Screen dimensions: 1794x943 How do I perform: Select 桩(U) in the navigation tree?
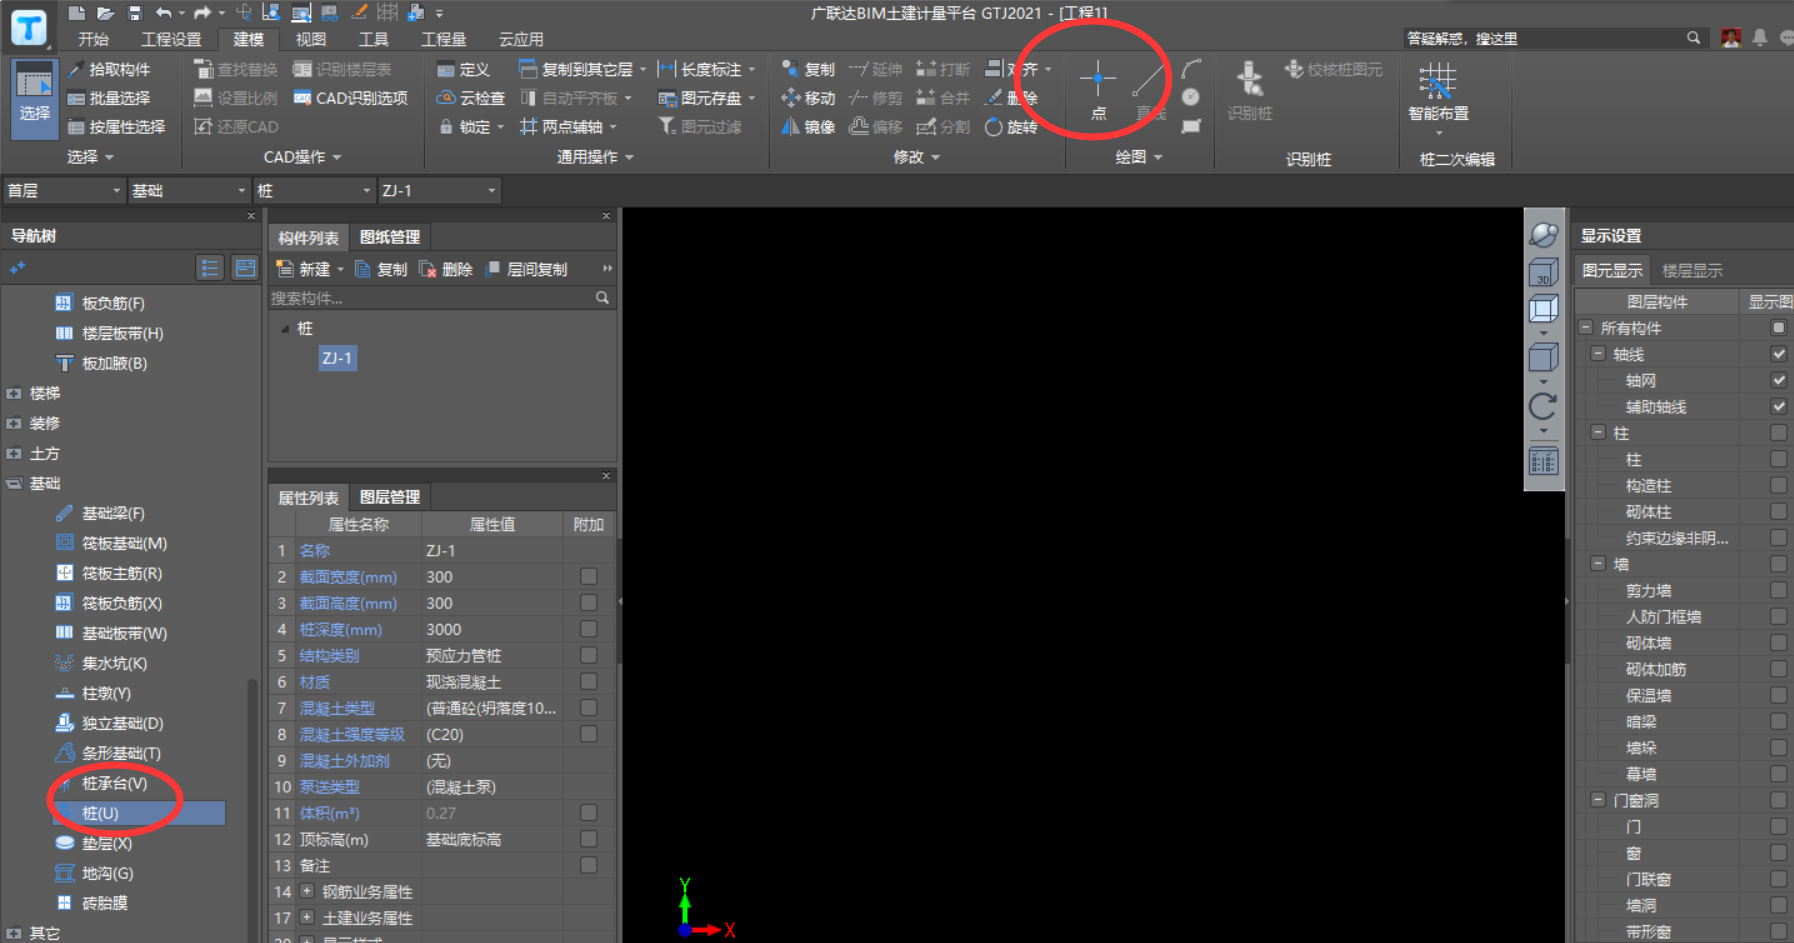[139, 813]
